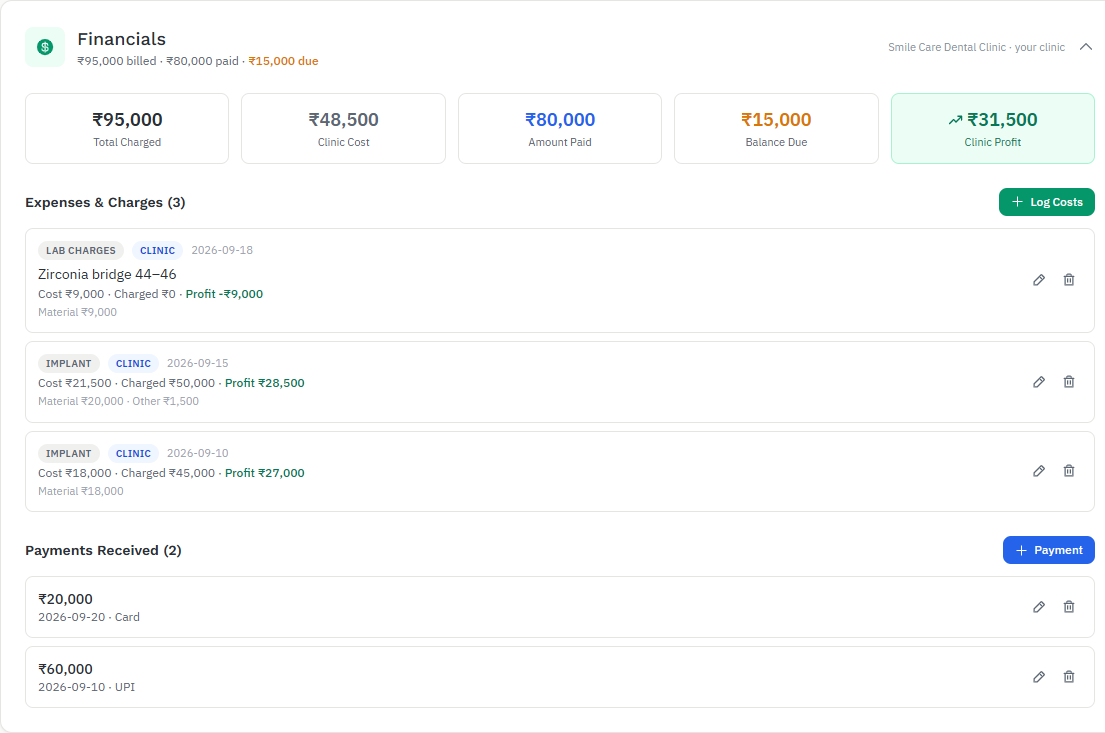The image size is (1105, 733).
Task: Edit the ₹20,000 Card payment
Action: click(x=1039, y=607)
